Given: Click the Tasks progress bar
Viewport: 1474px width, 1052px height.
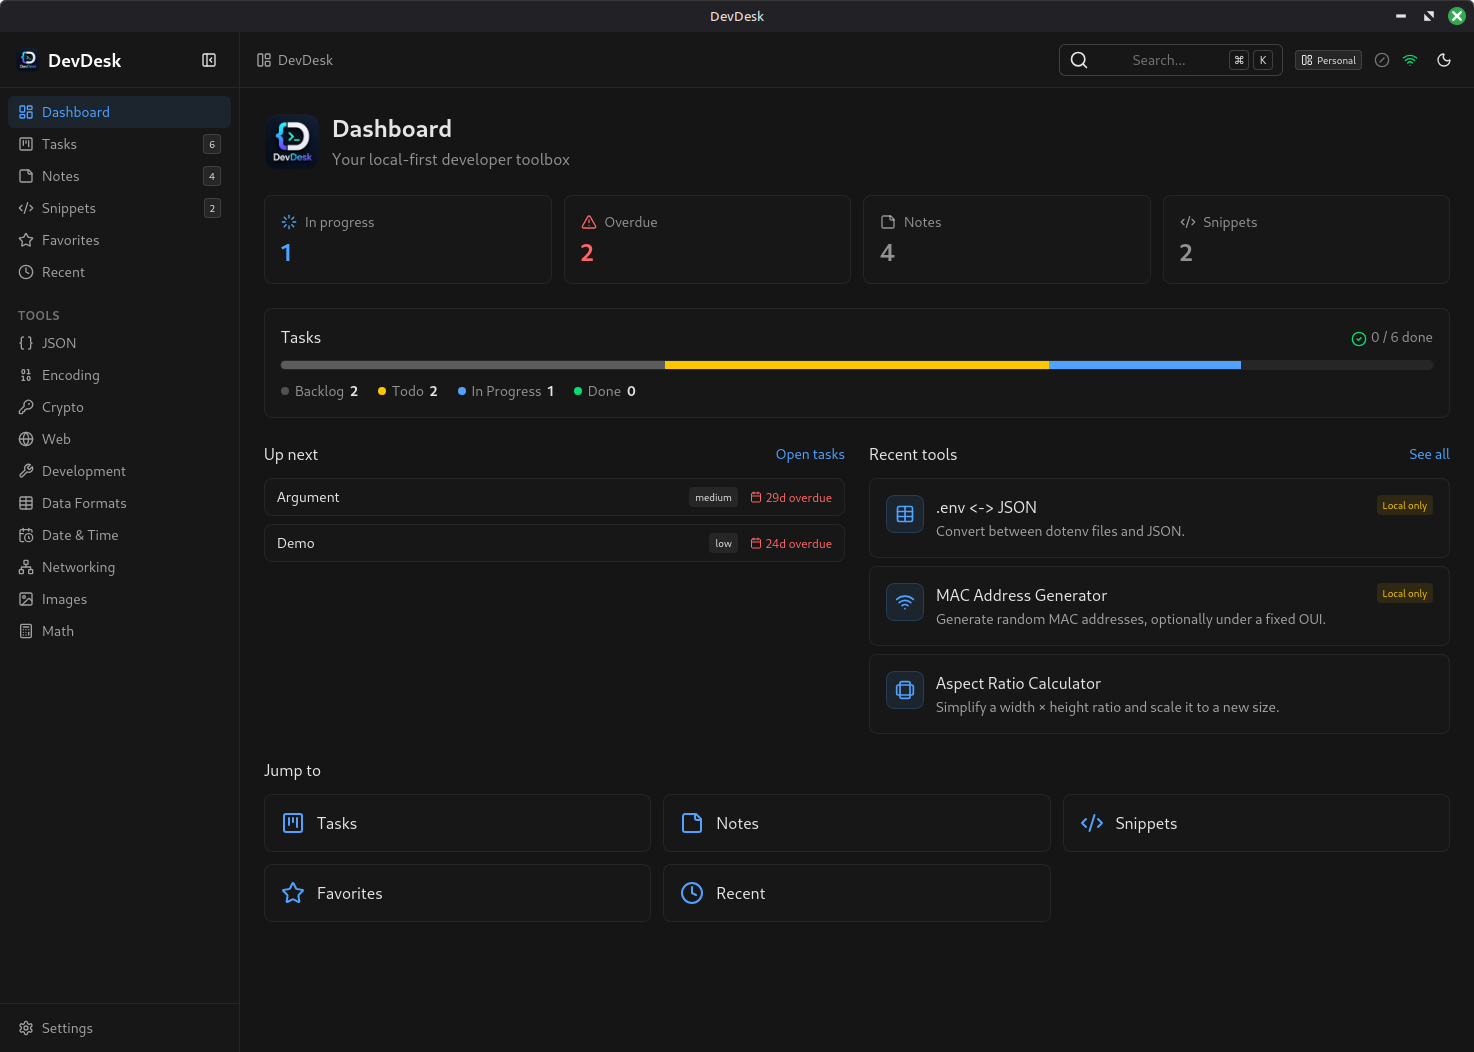Looking at the screenshot, I should click(x=857, y=365).
